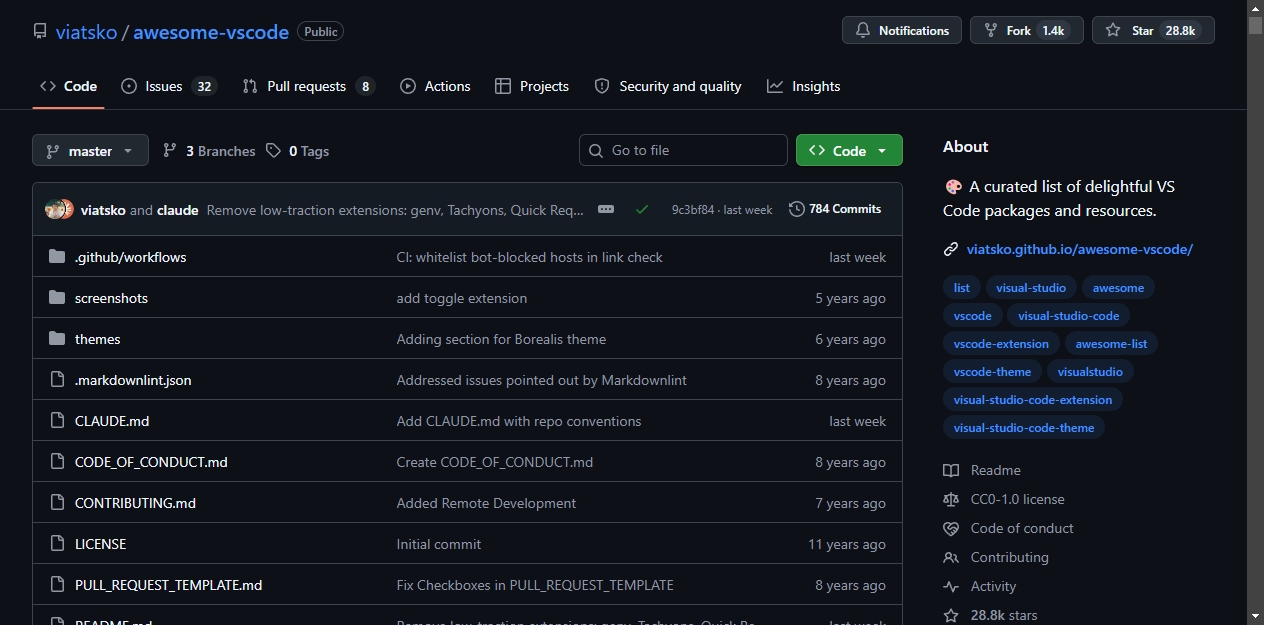Screen dimensions: 1264x625
Task: Click file icon beside CLAUDE.md
Action: [57, 421]
